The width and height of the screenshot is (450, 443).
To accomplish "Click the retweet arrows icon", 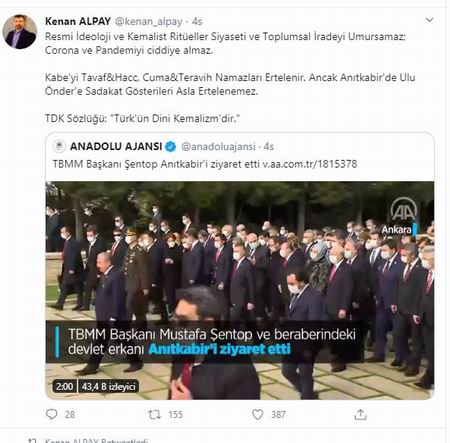I will [x=154, y=415].
